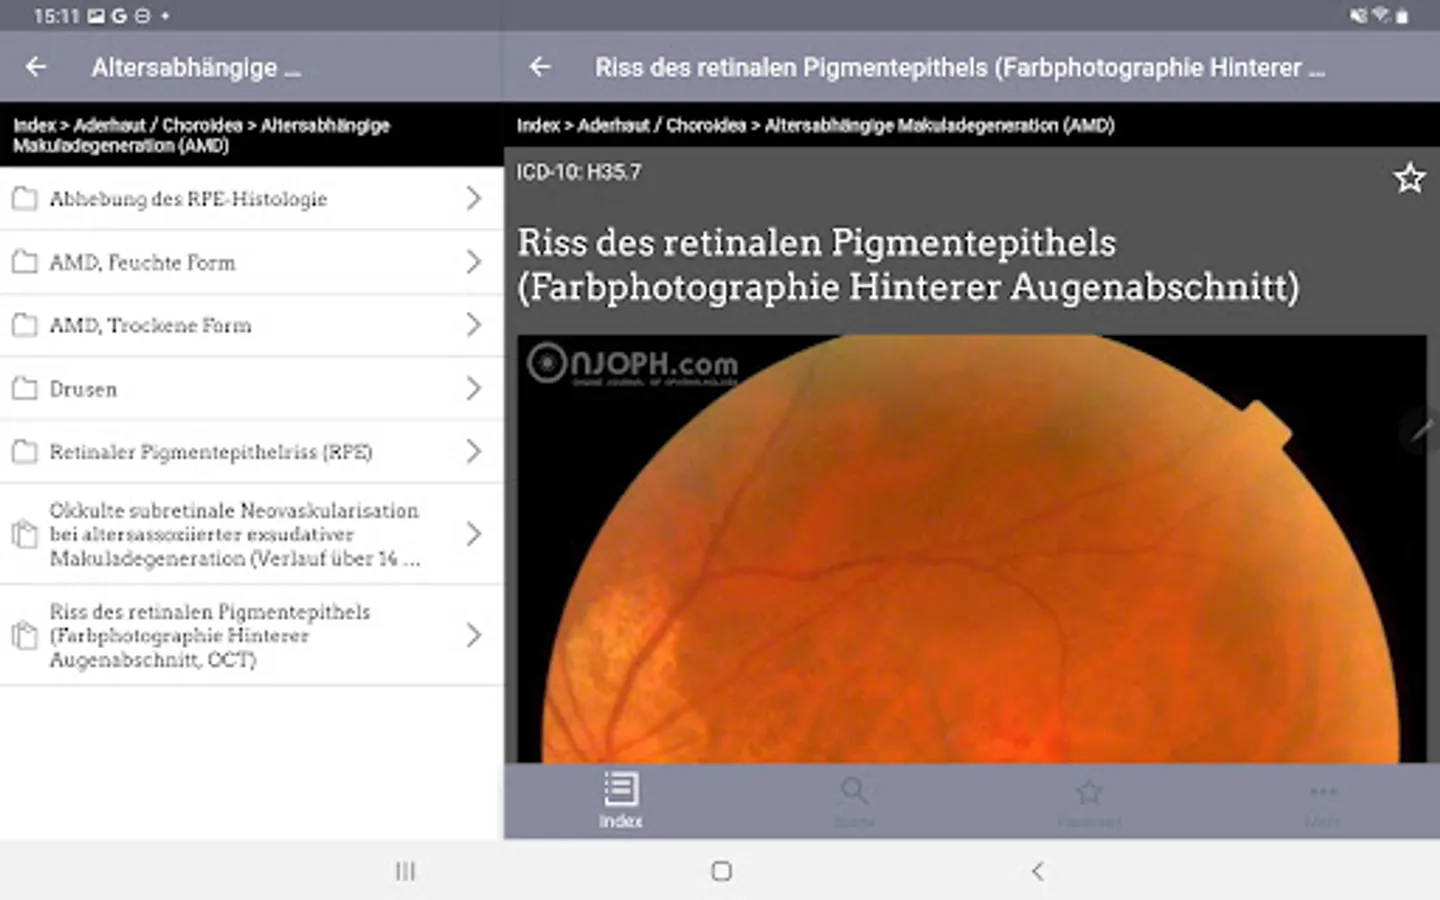Expand chevron on Retinaler Pigmentepithelriss (RPE) row

[474, 452]
